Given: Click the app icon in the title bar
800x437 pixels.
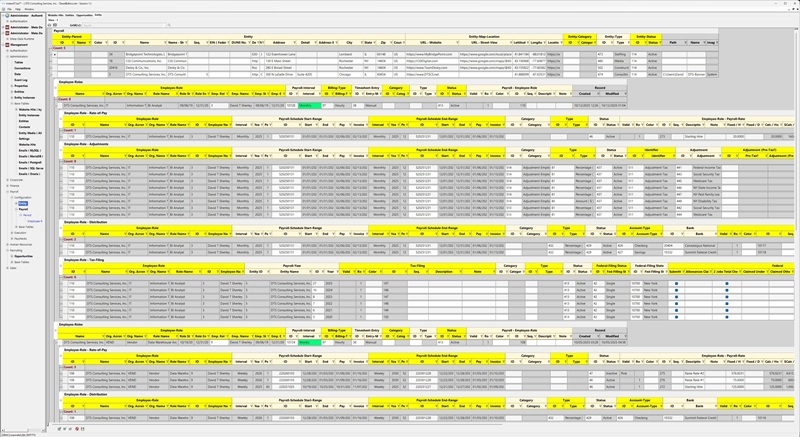Looking at the screenshot, I should (4, 3).
